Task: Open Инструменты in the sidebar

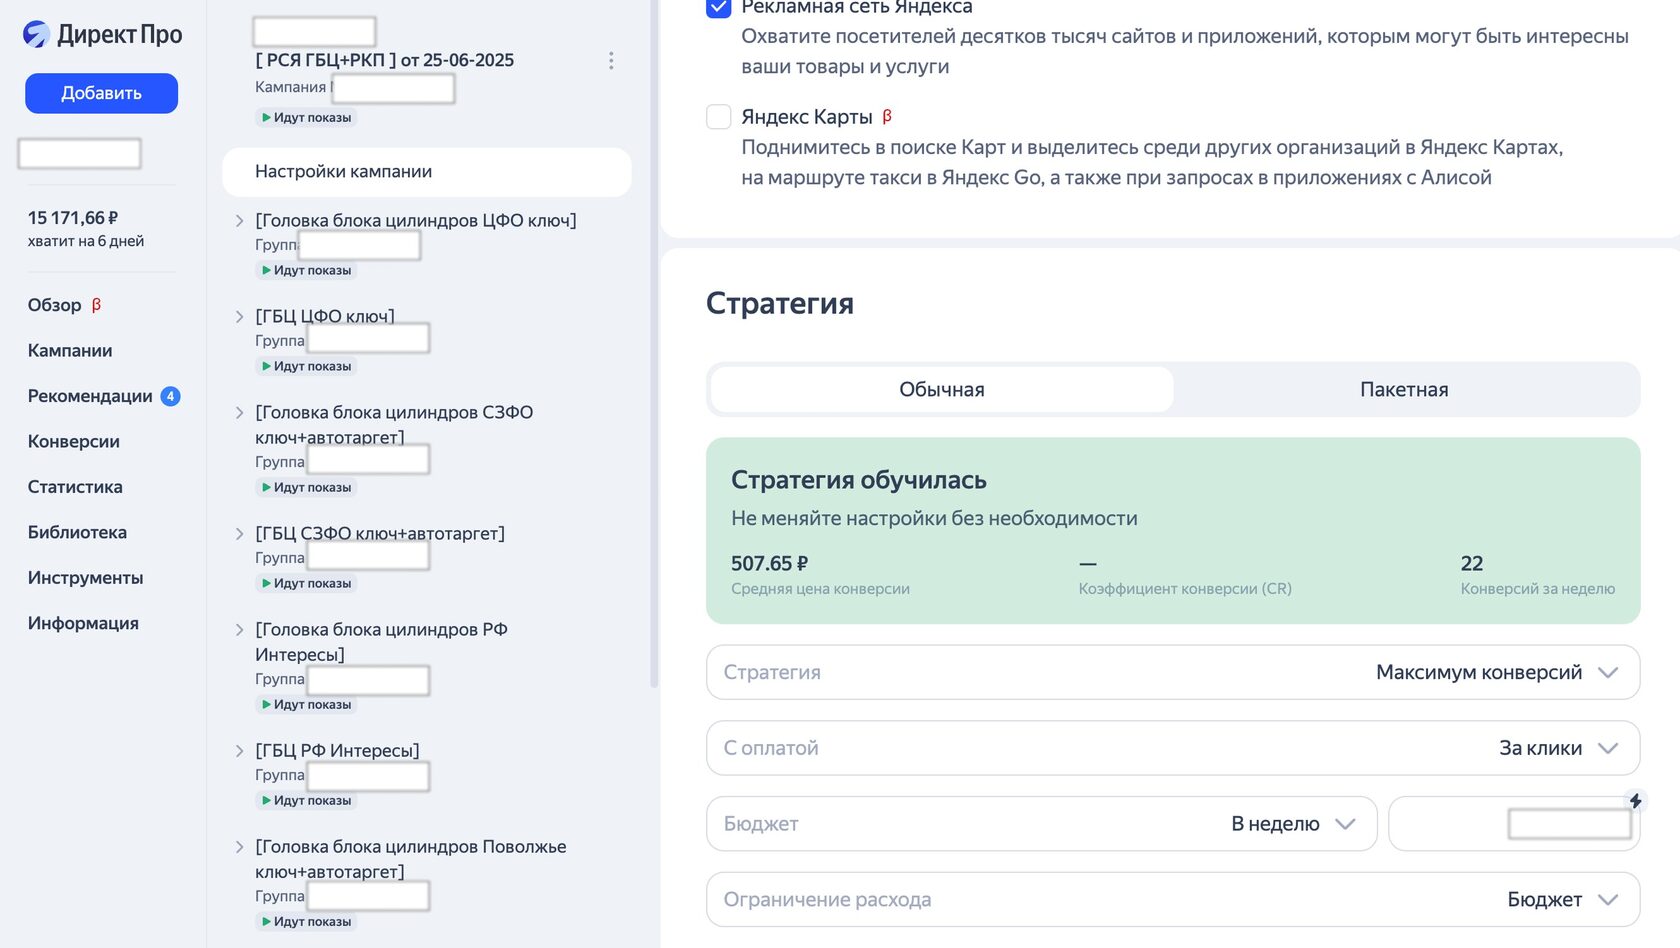Action: coord(85,578)
